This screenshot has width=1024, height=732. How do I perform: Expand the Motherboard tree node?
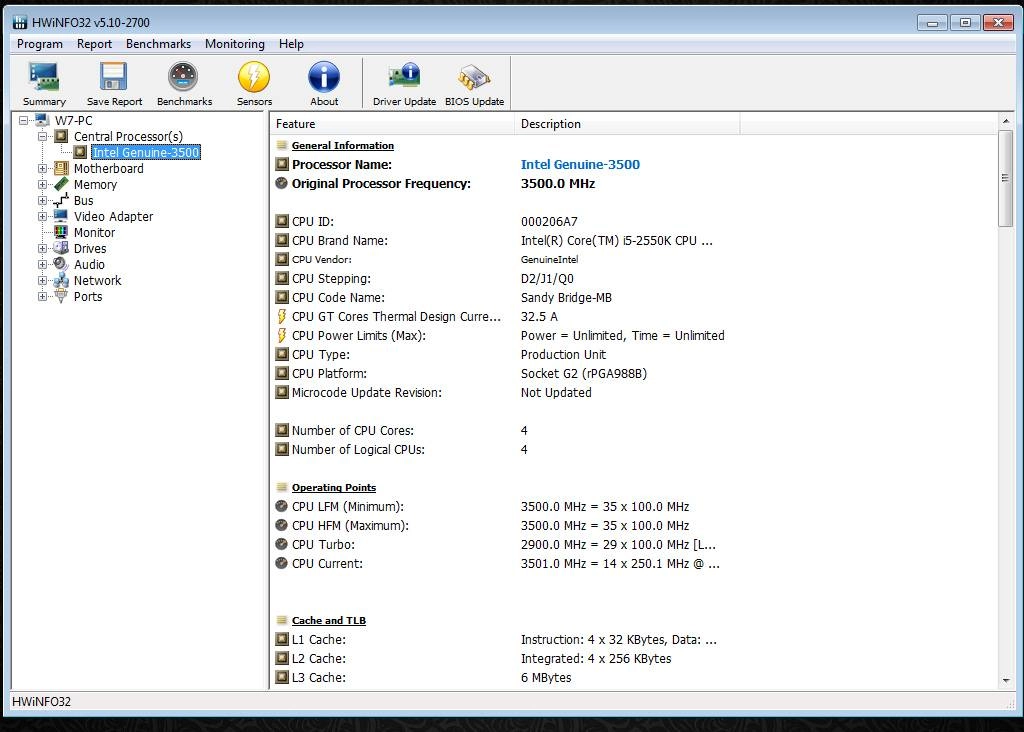click(42, 168)
